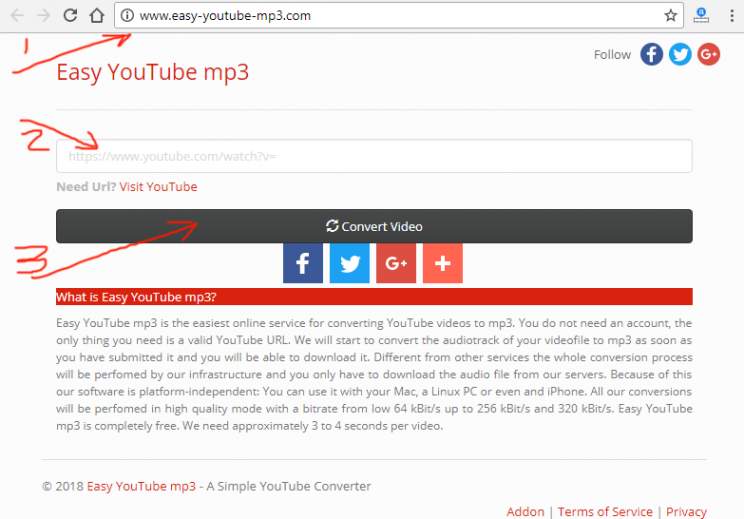Share on Twitter with the square button
This screenshot has height=519, width=744.
(x=349, y=263)
